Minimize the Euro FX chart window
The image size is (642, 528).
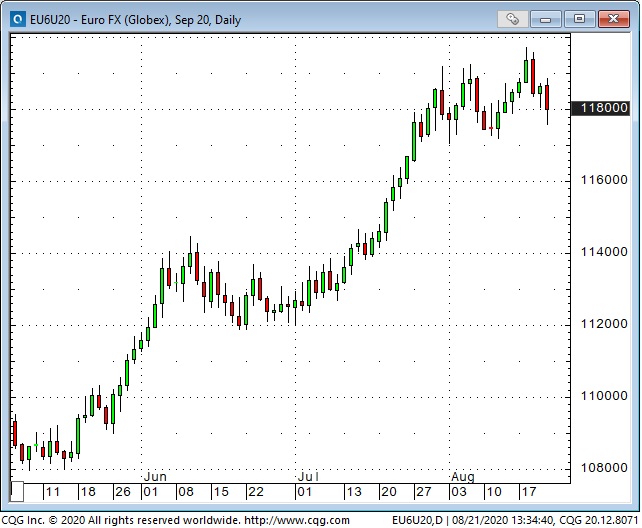point(545,19)
